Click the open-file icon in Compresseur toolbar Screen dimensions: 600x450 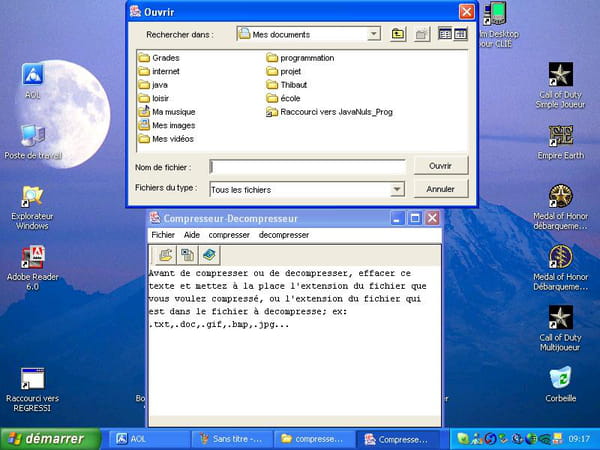pyautogui.click(x=165, y=255)
